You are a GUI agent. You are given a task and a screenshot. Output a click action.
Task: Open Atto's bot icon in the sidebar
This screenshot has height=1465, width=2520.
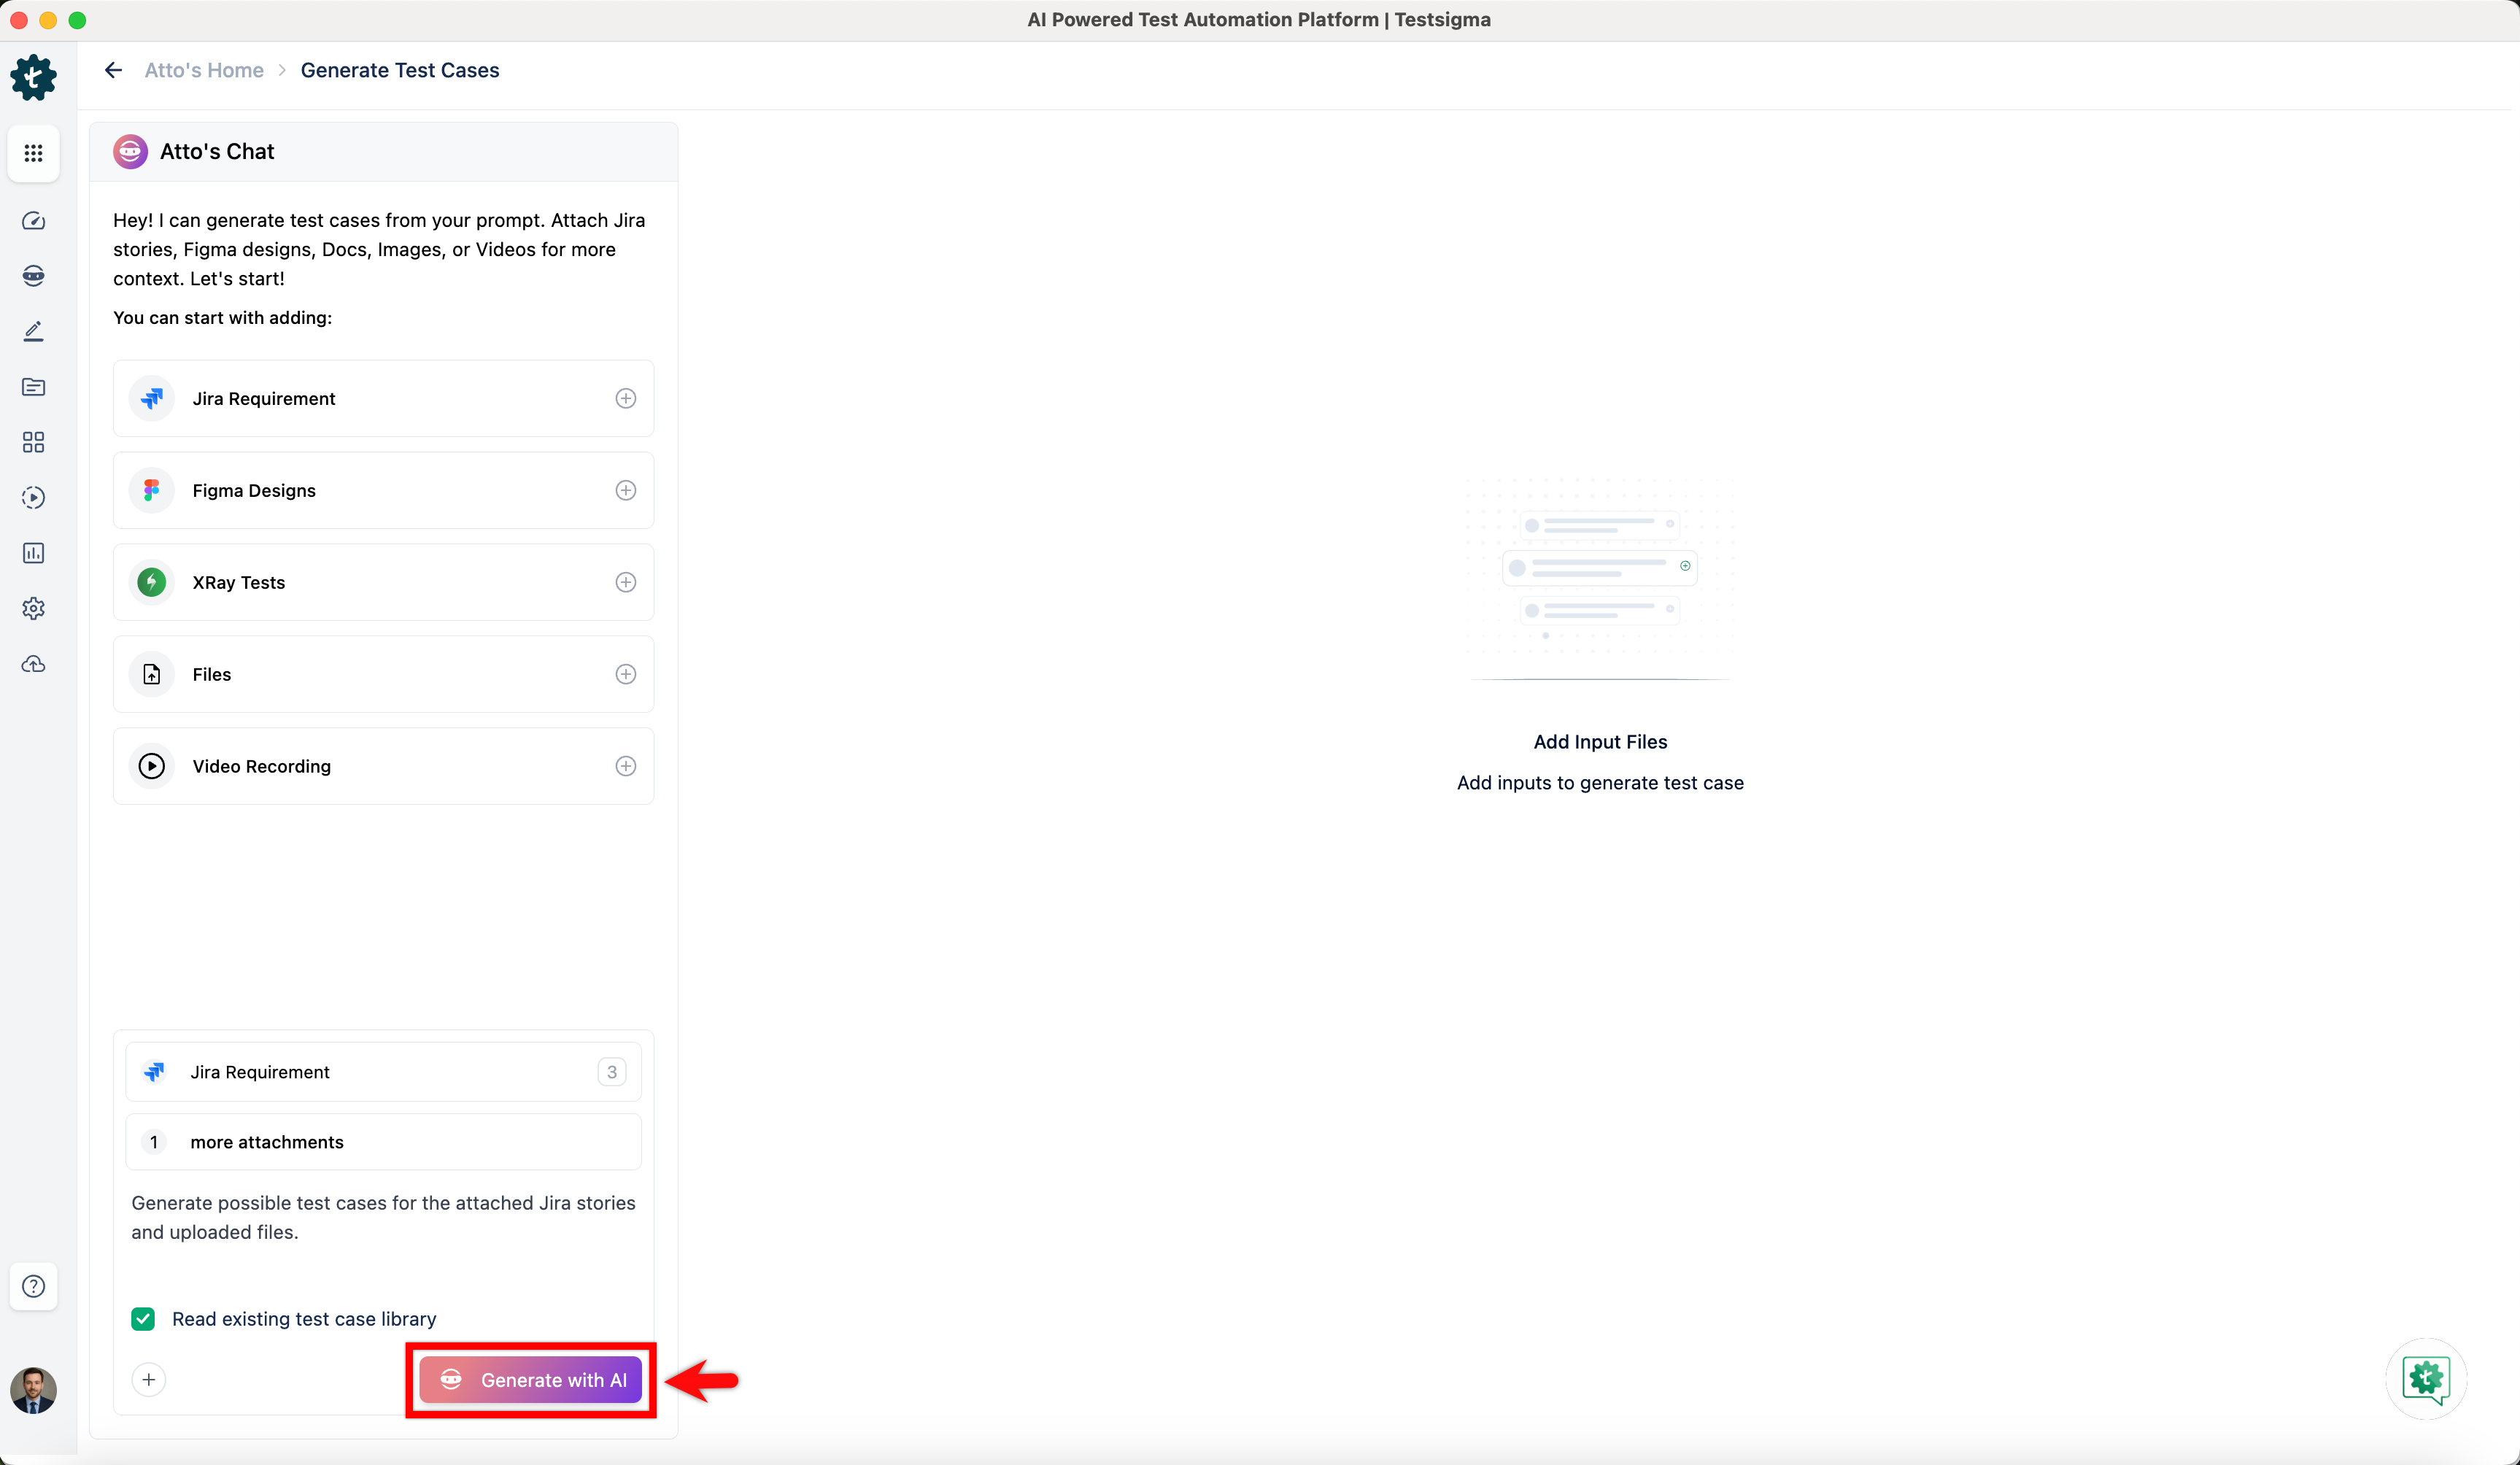point(33,276)
